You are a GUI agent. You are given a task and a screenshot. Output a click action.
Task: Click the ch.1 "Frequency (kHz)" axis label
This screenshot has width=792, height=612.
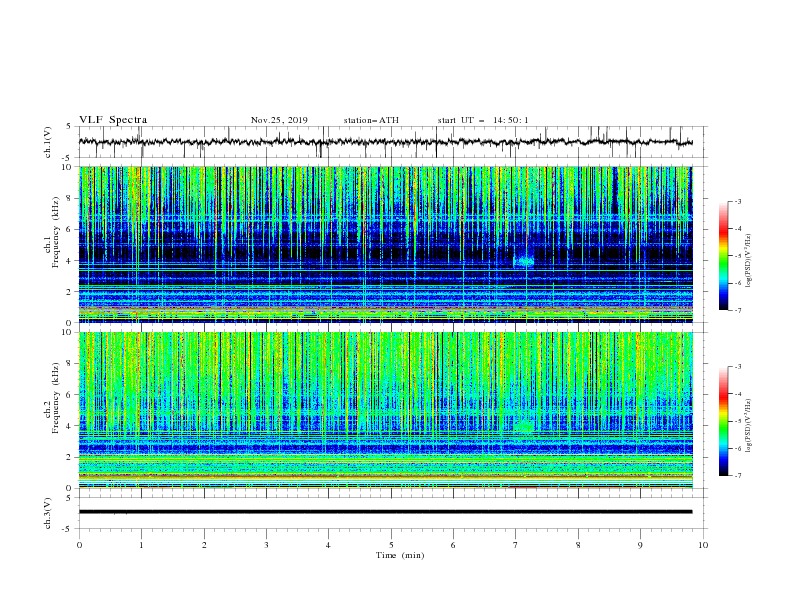(x=55, y=230)
